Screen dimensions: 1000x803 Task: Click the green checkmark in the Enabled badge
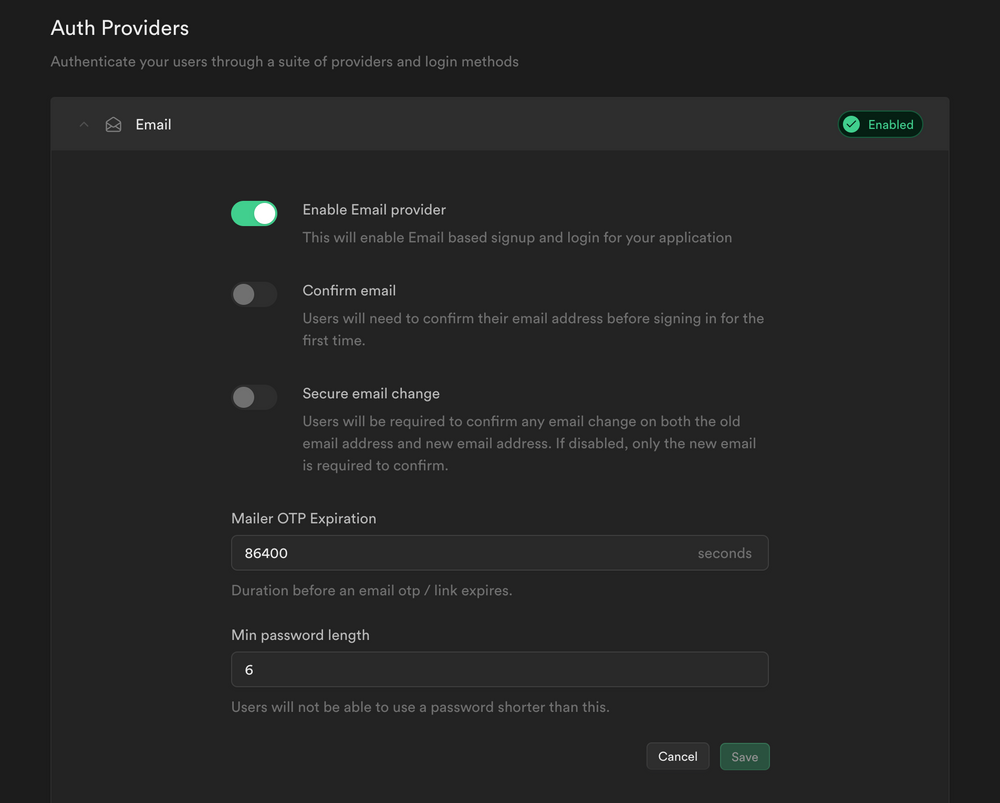coord(852,124)
